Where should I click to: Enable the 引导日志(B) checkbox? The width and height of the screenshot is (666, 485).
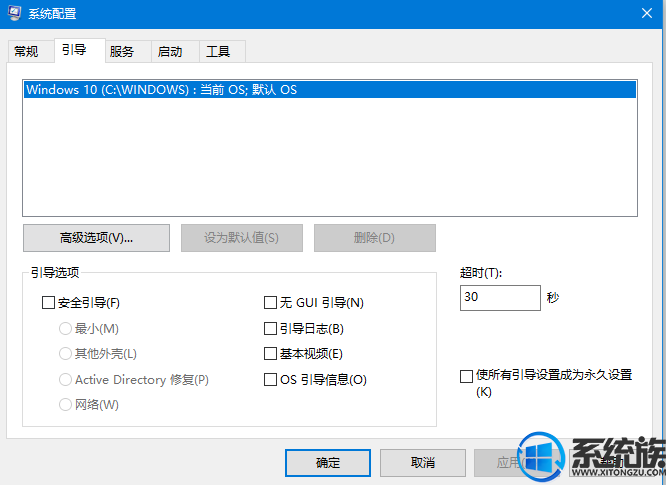pos(270,329)
